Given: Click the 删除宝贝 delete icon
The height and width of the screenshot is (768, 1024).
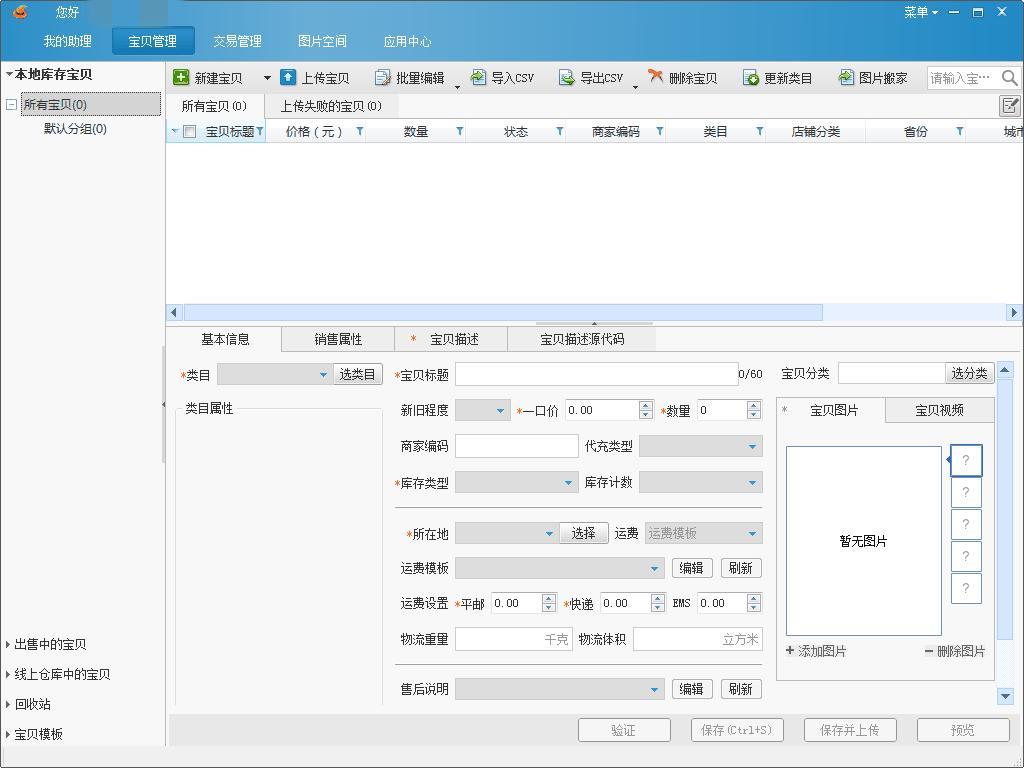Looking at the screenshot, I should (x=655, y=76).
